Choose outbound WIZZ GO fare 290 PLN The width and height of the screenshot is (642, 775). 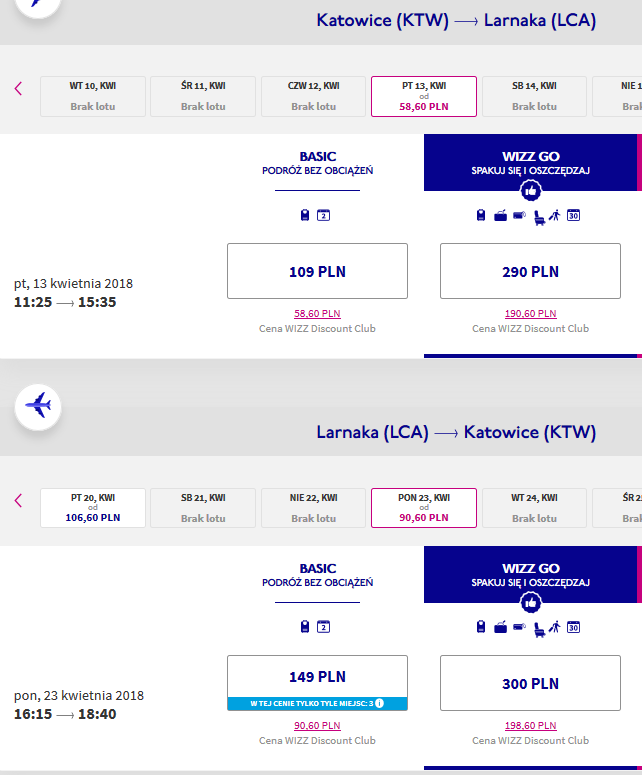[x=530, y=271]
